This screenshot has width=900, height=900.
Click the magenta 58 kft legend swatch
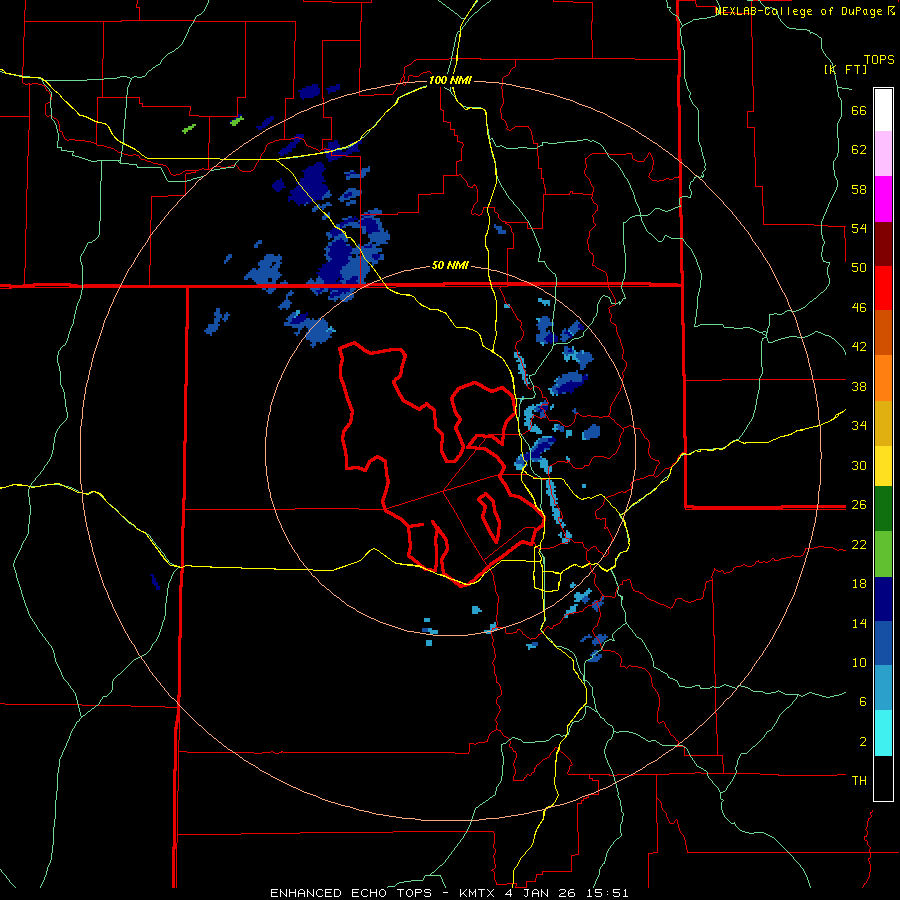[883, 199]
